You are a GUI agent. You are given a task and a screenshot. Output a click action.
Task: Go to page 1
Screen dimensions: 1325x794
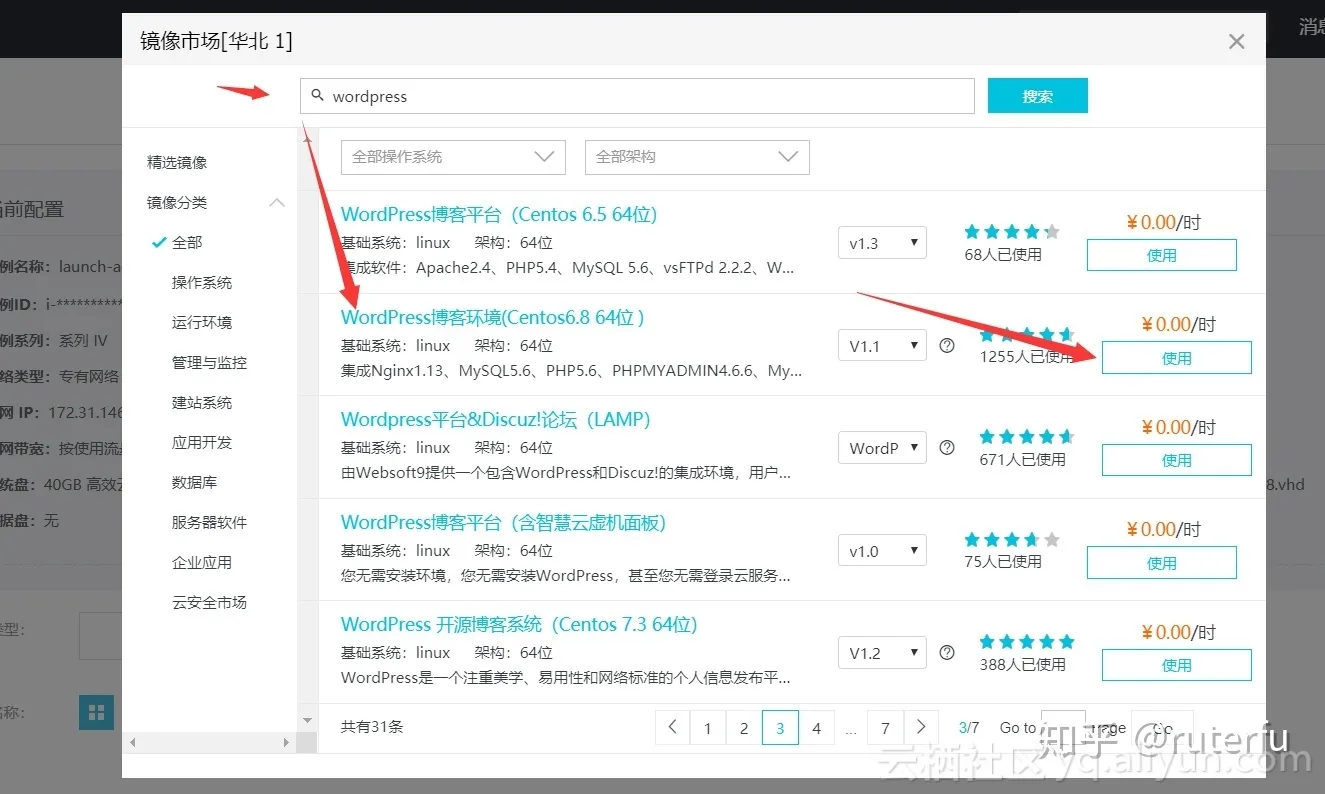coord(708,727)
